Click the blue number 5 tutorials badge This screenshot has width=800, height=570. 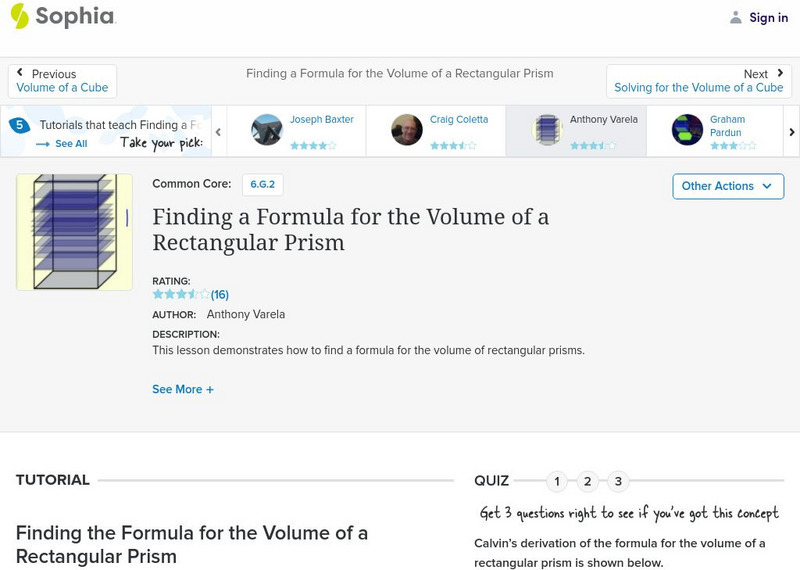click(x=18, y=126)
